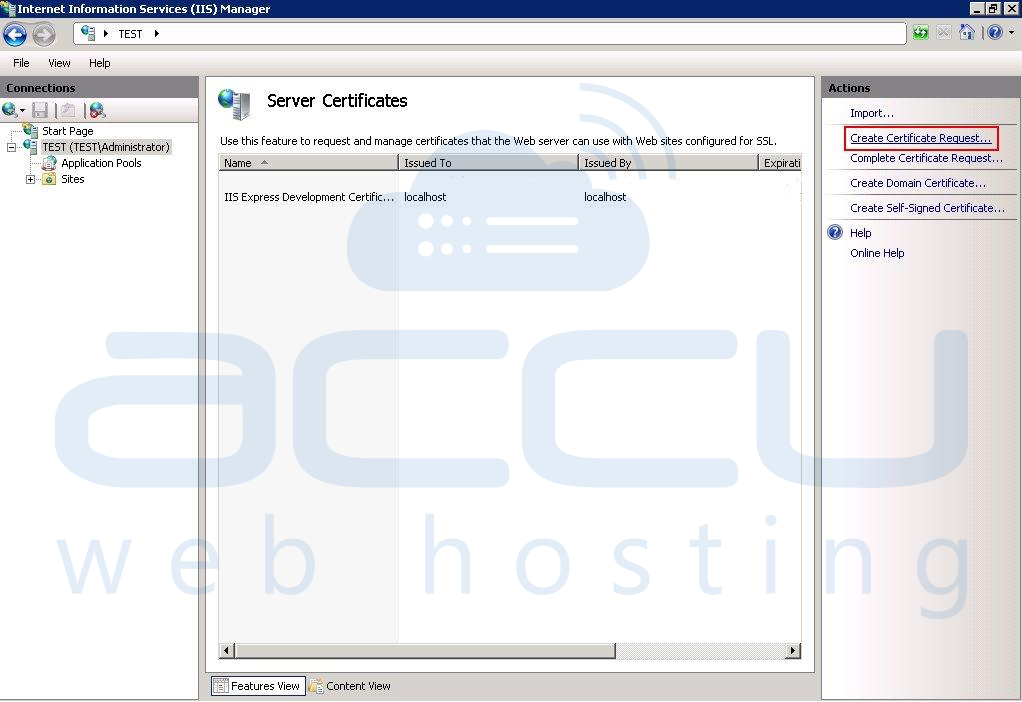Click Online Help link
This screenshot has height=702, width=1022.
877,254
